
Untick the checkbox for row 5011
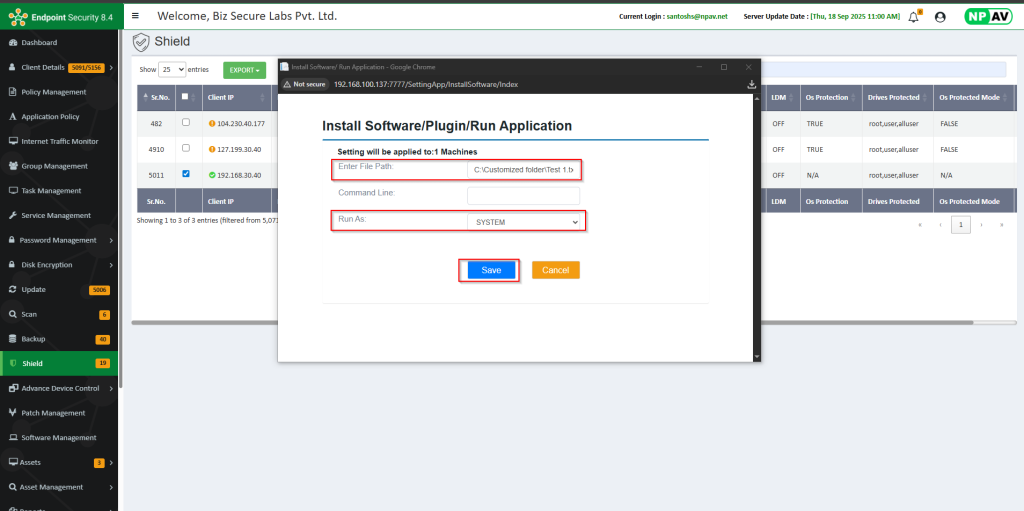coord(185,175)
